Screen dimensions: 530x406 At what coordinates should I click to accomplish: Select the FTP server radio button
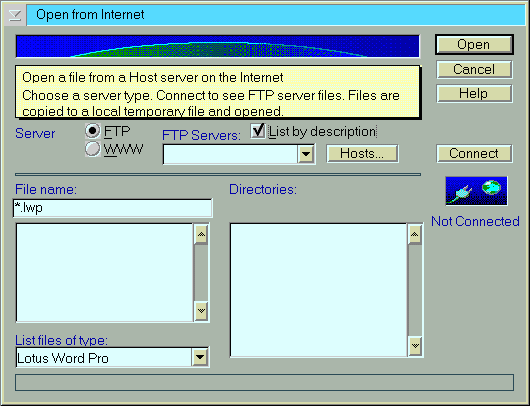(93, 131)
